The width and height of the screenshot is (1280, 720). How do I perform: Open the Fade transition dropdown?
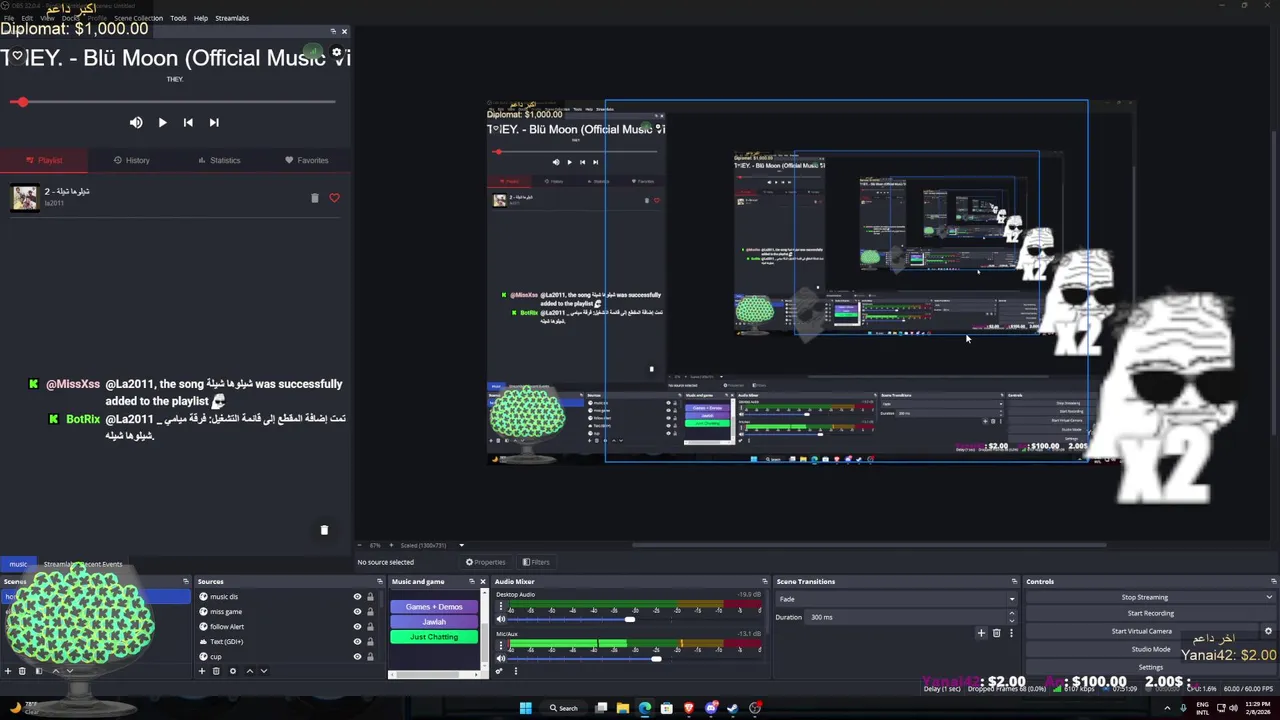896,599
